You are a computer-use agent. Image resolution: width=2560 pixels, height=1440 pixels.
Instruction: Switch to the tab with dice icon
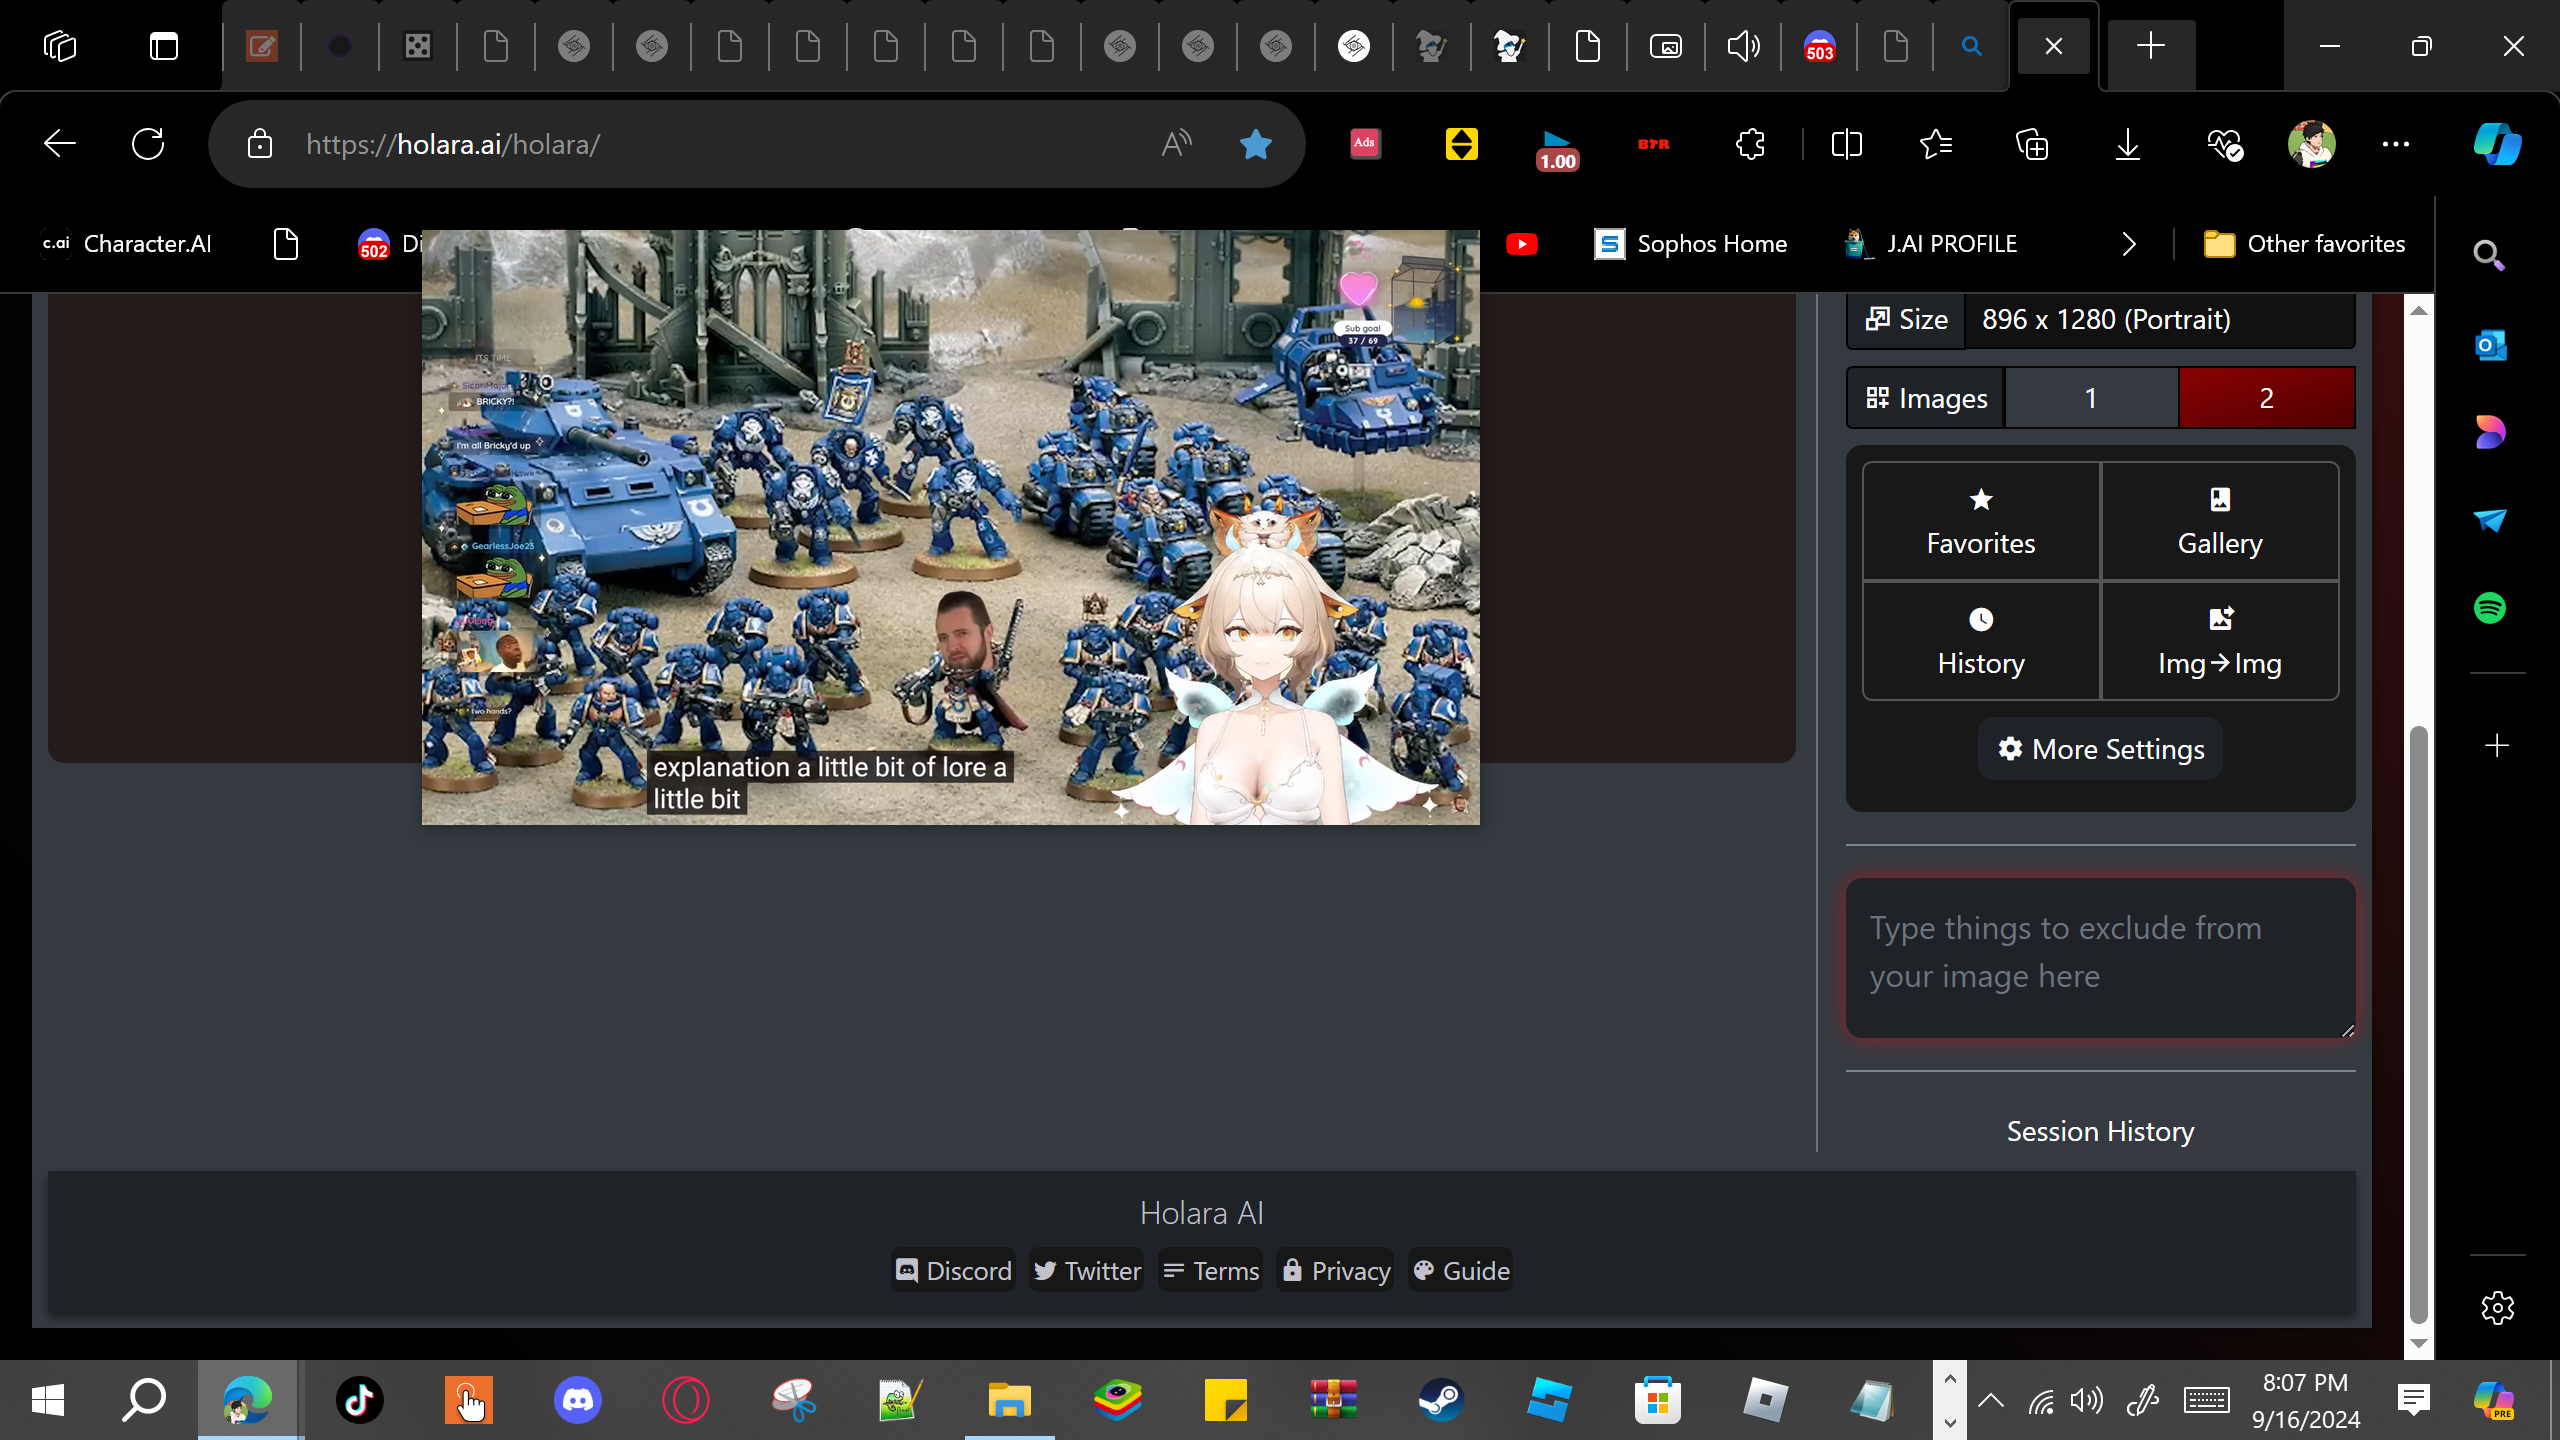[417, 46]
